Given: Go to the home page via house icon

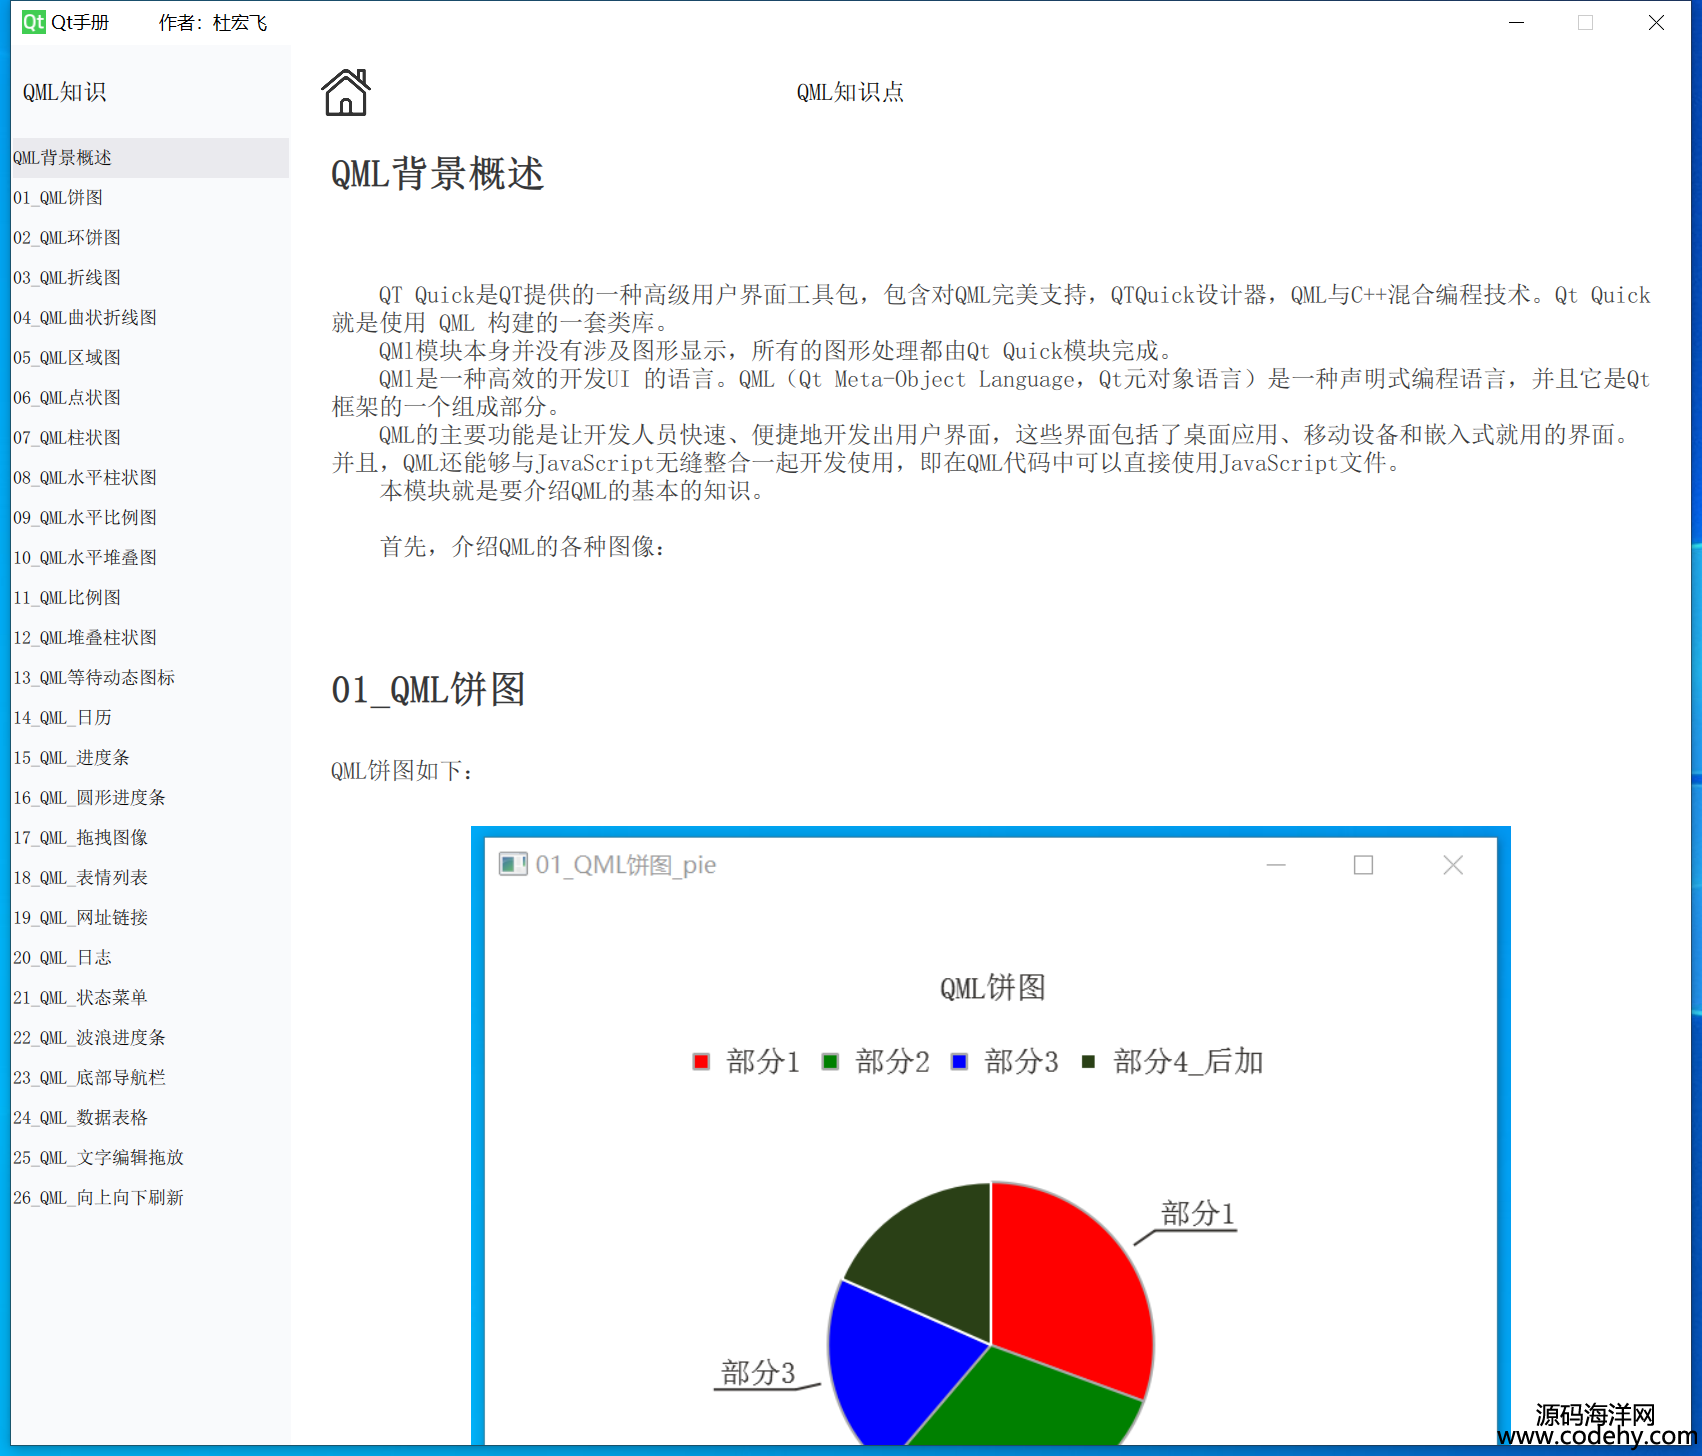Looking at the screenshot, I should coord(346,92).
